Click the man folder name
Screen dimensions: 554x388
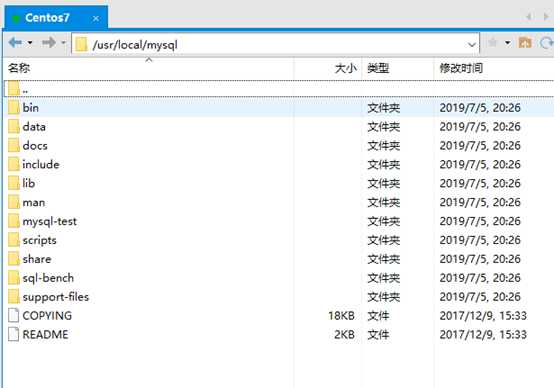pyautogui.click(x=34, y=202)
